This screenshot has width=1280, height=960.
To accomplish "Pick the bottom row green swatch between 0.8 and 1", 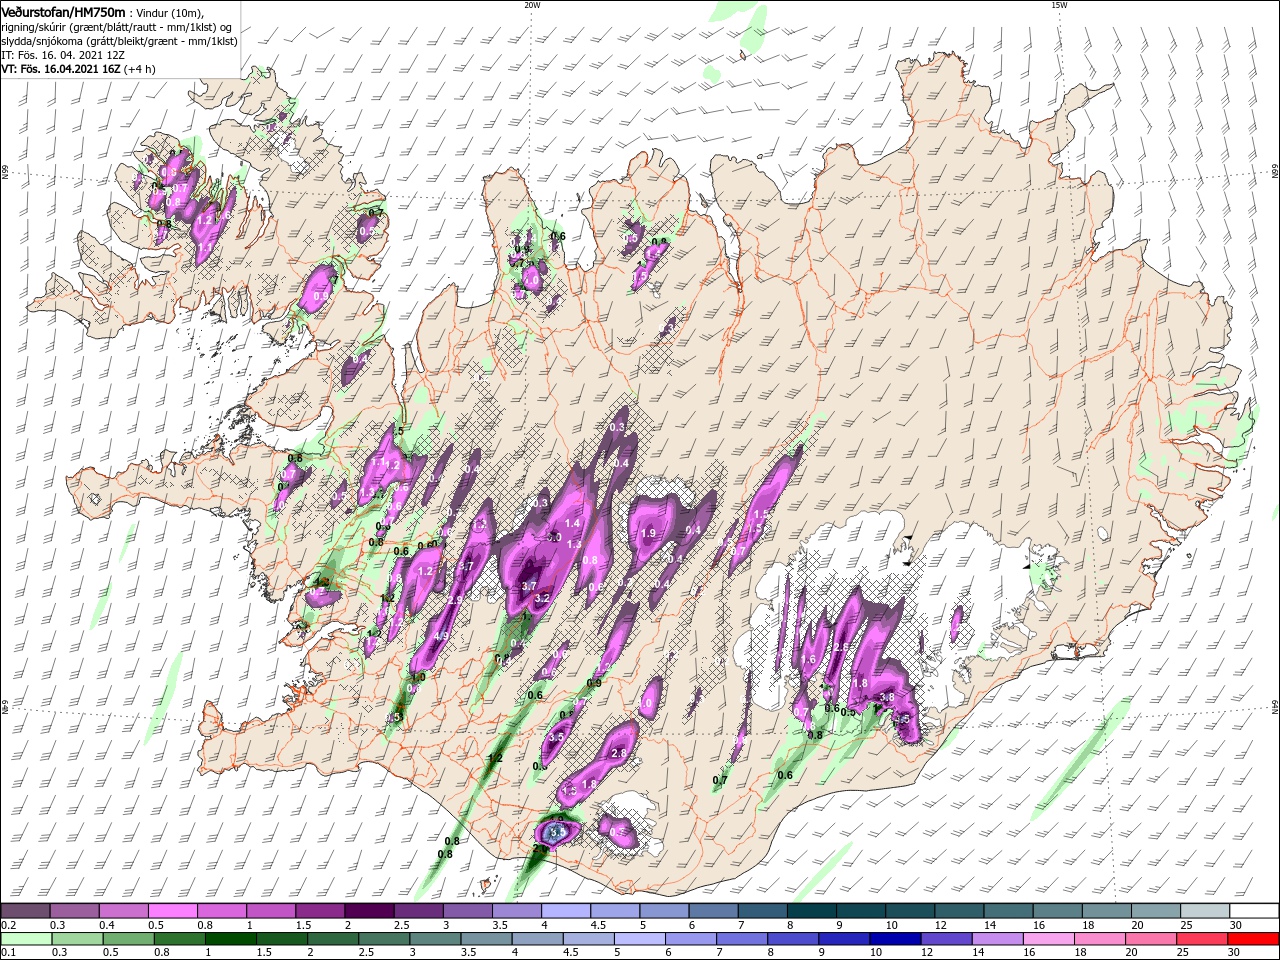I will coord(179,939).
